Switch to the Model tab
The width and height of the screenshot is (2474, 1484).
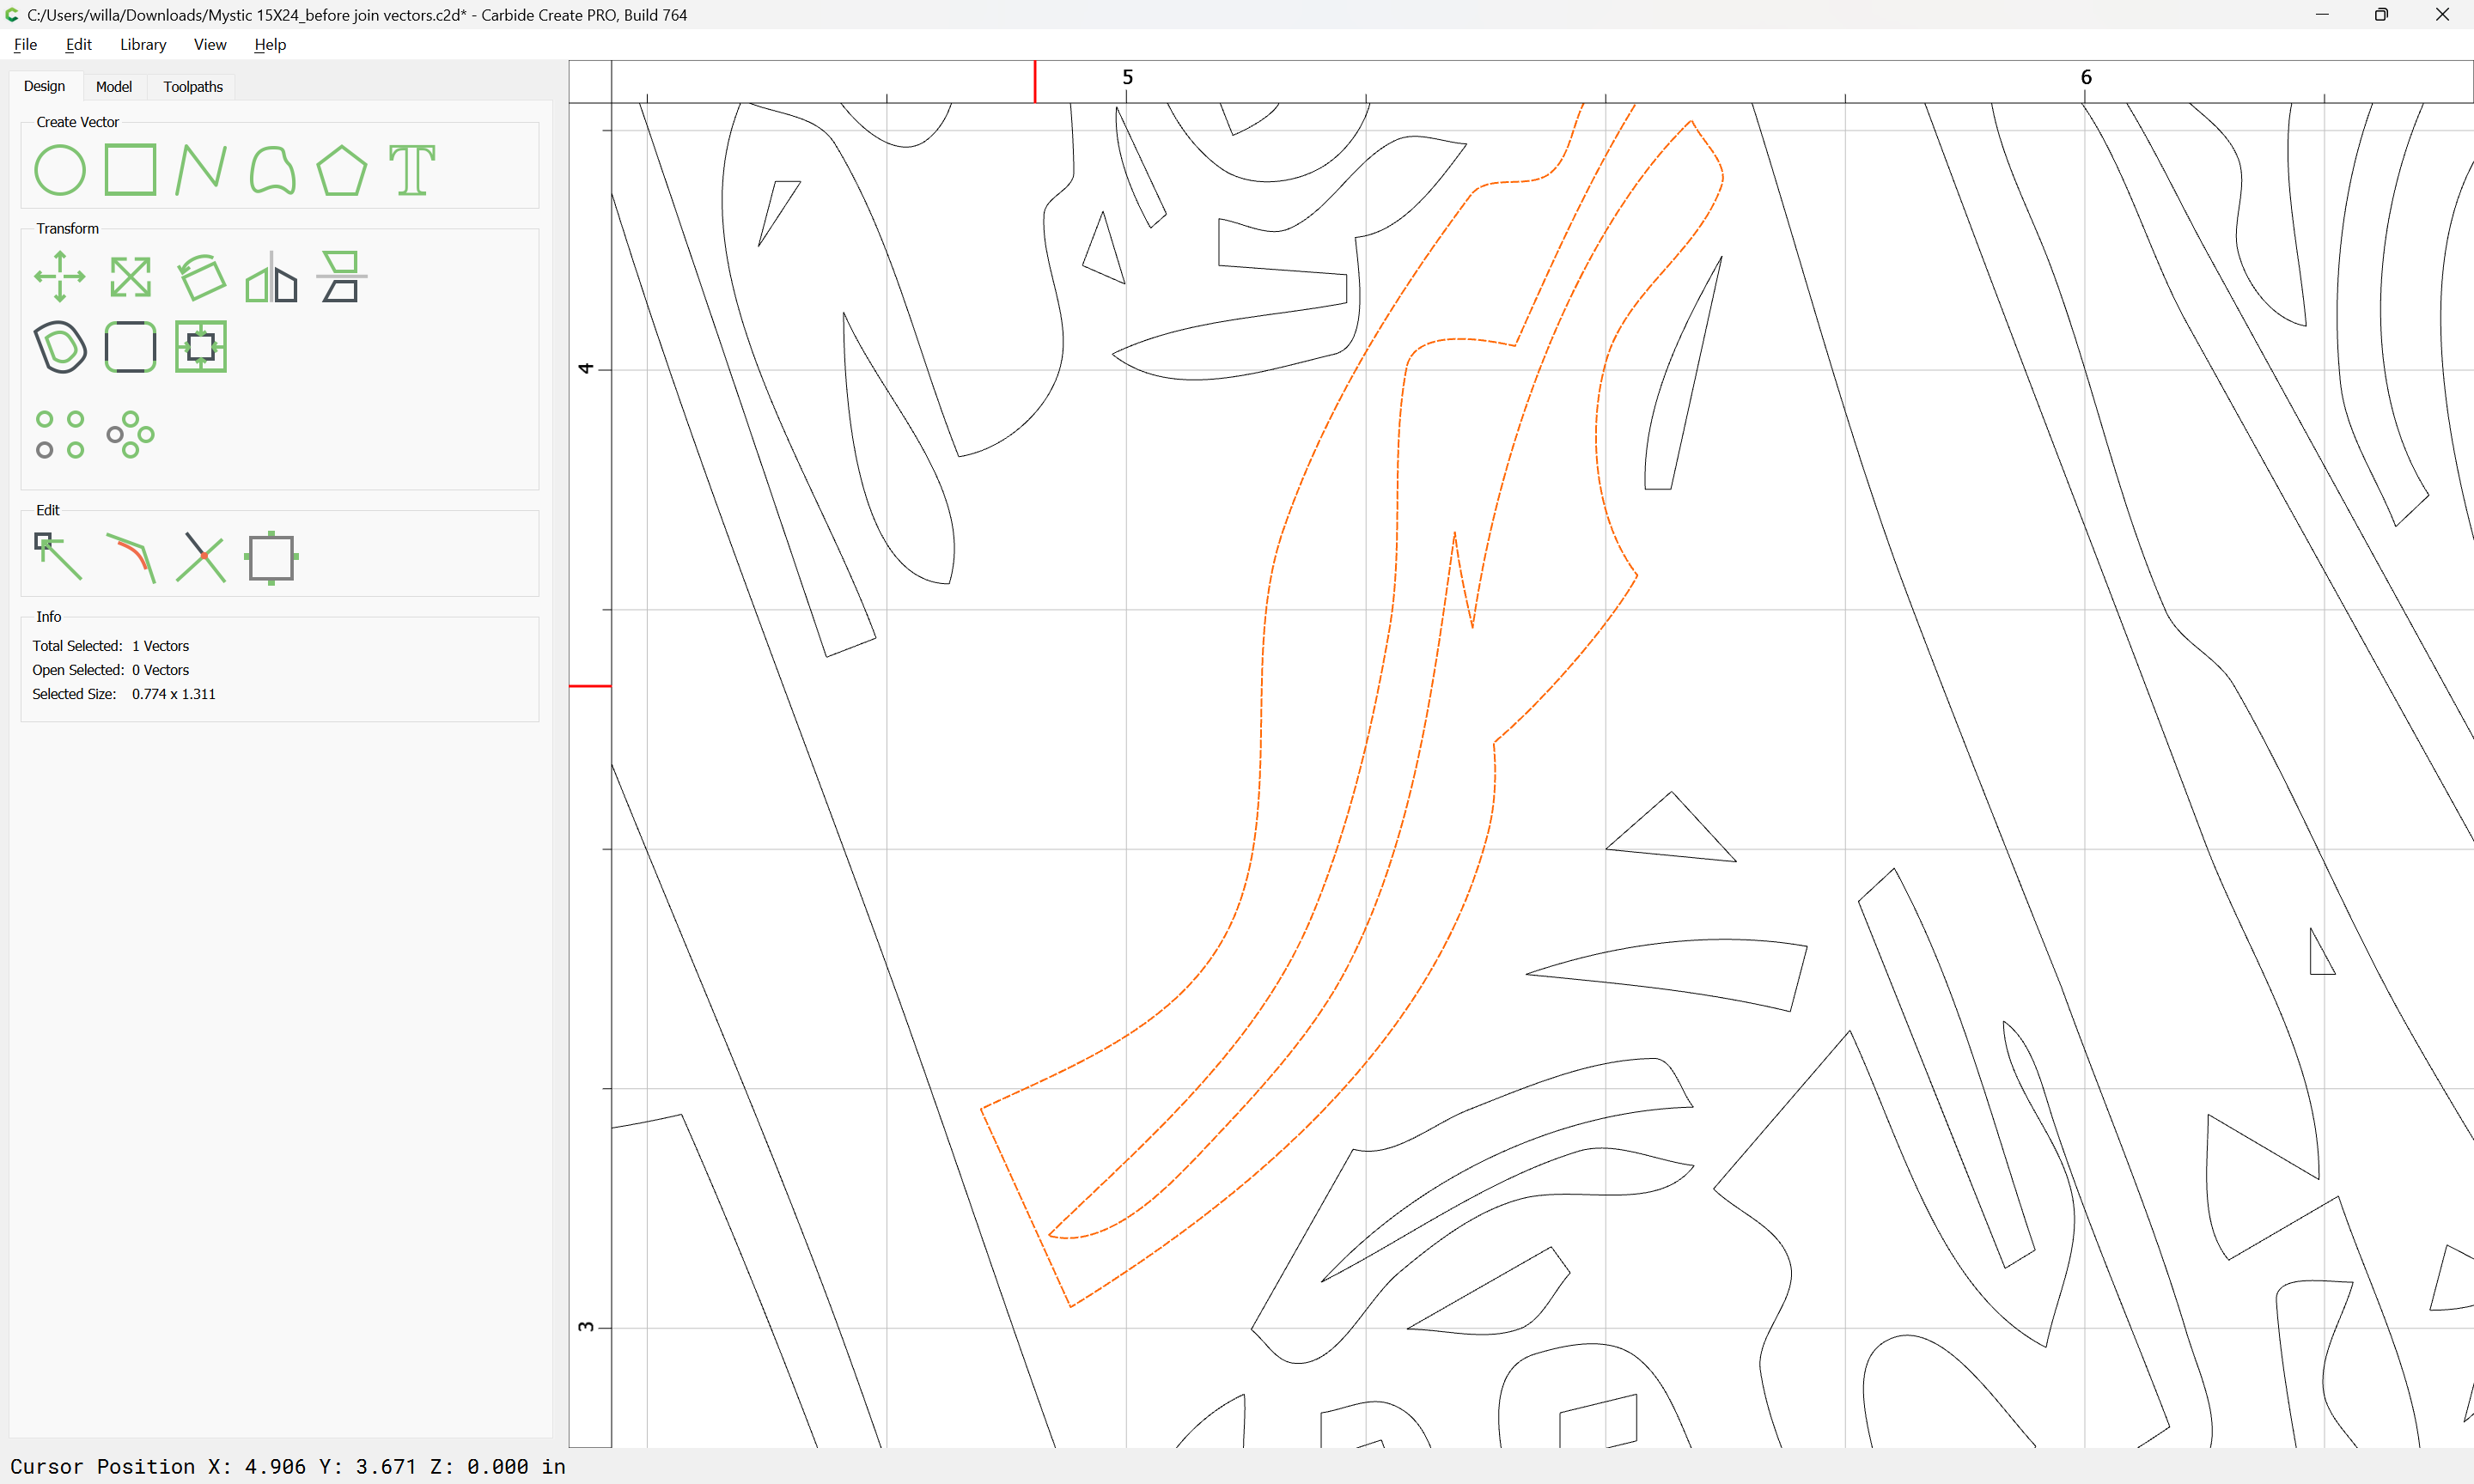click(114, 87)
